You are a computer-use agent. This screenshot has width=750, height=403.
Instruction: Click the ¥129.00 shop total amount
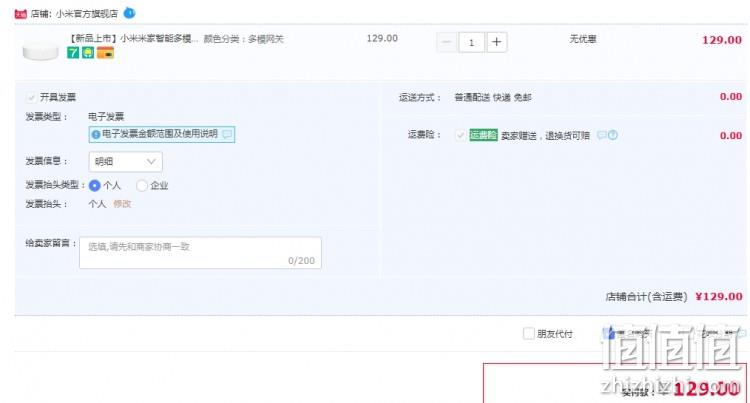point(719,297)
